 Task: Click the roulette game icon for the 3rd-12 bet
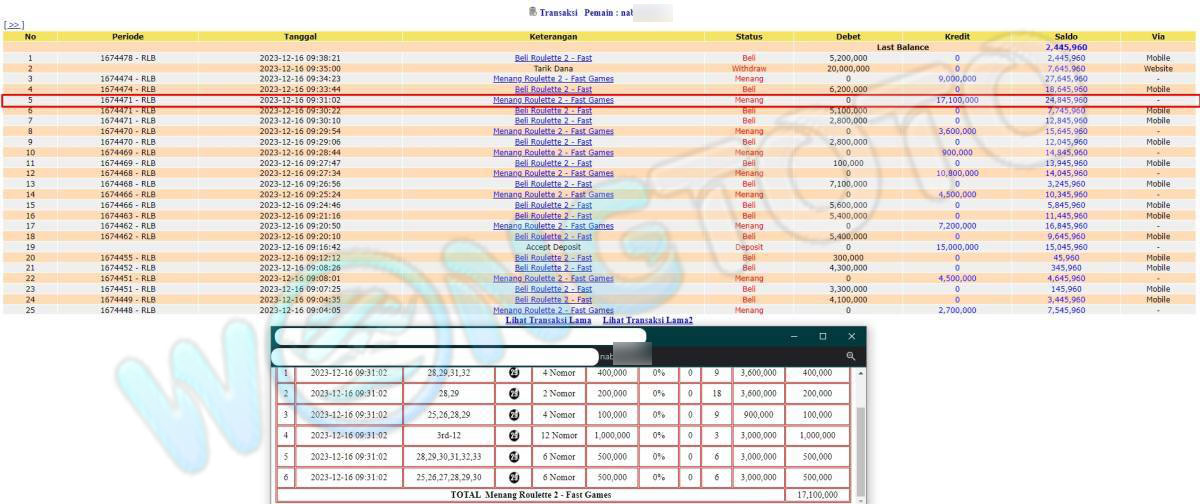click(514, 435)
